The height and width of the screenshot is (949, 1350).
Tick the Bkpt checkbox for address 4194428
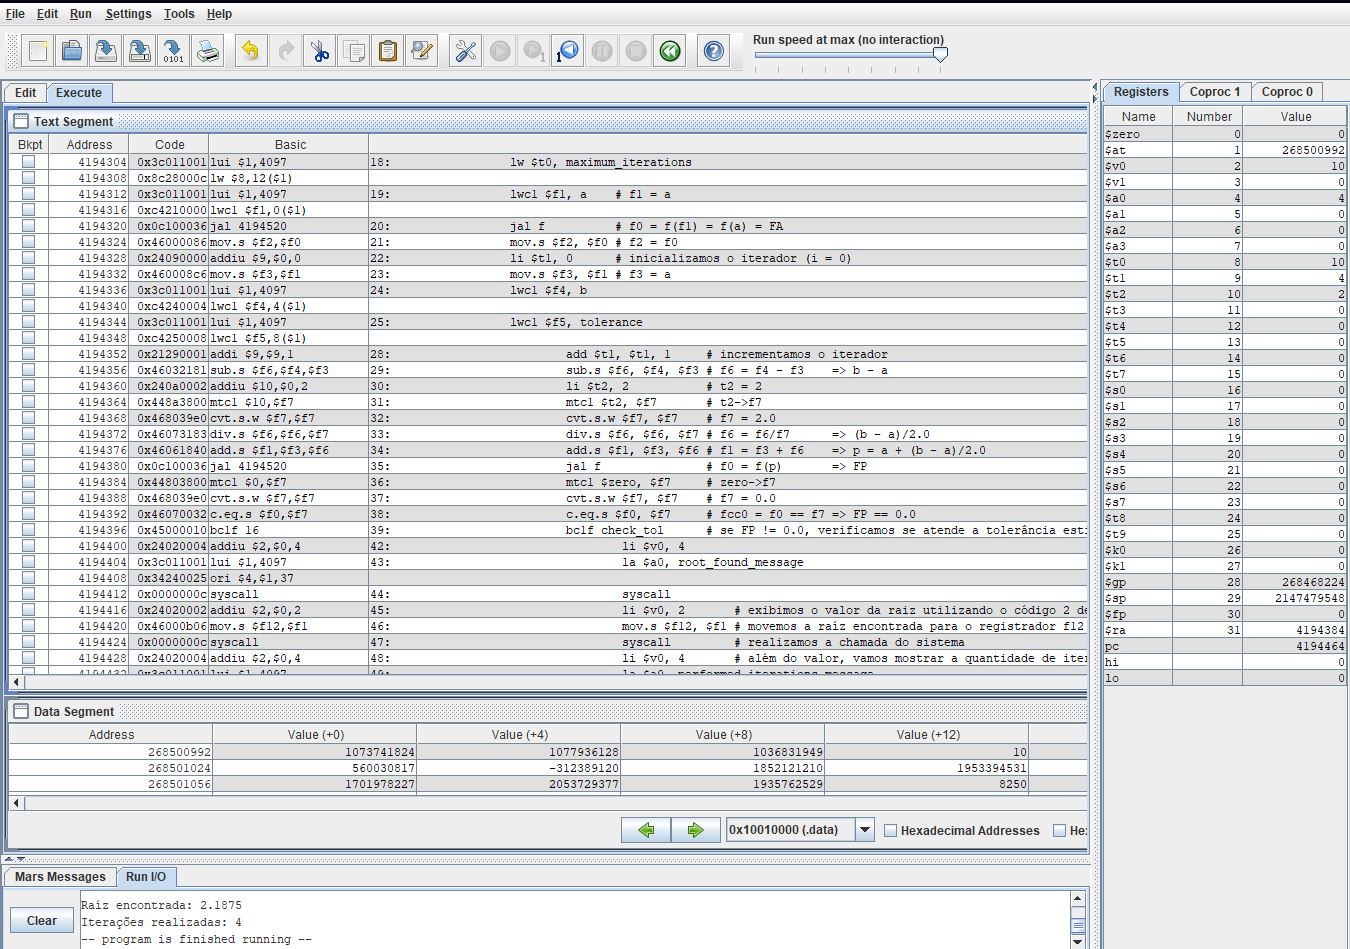pyautogui.click(x=29, y=658)
